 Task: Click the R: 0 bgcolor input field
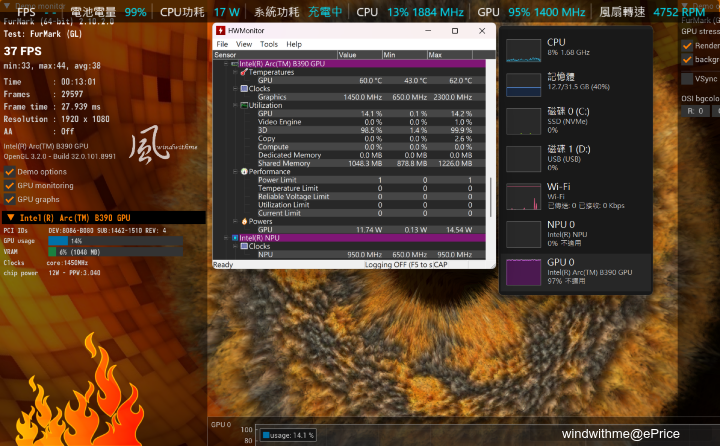695,111
